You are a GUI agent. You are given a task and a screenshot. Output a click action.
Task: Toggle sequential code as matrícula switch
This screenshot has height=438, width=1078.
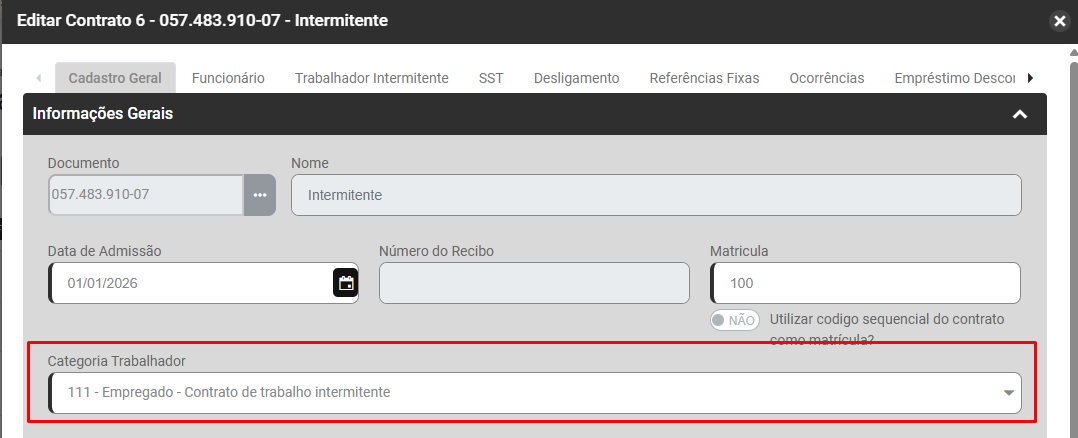[734, 320]
